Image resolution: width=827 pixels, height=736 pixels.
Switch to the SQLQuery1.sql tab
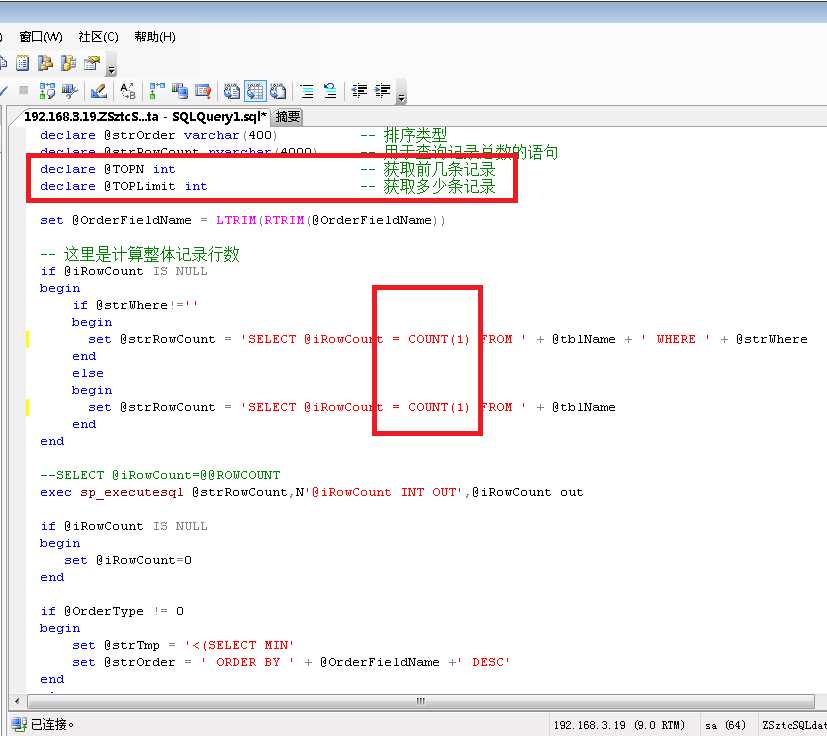click(145, 117)
